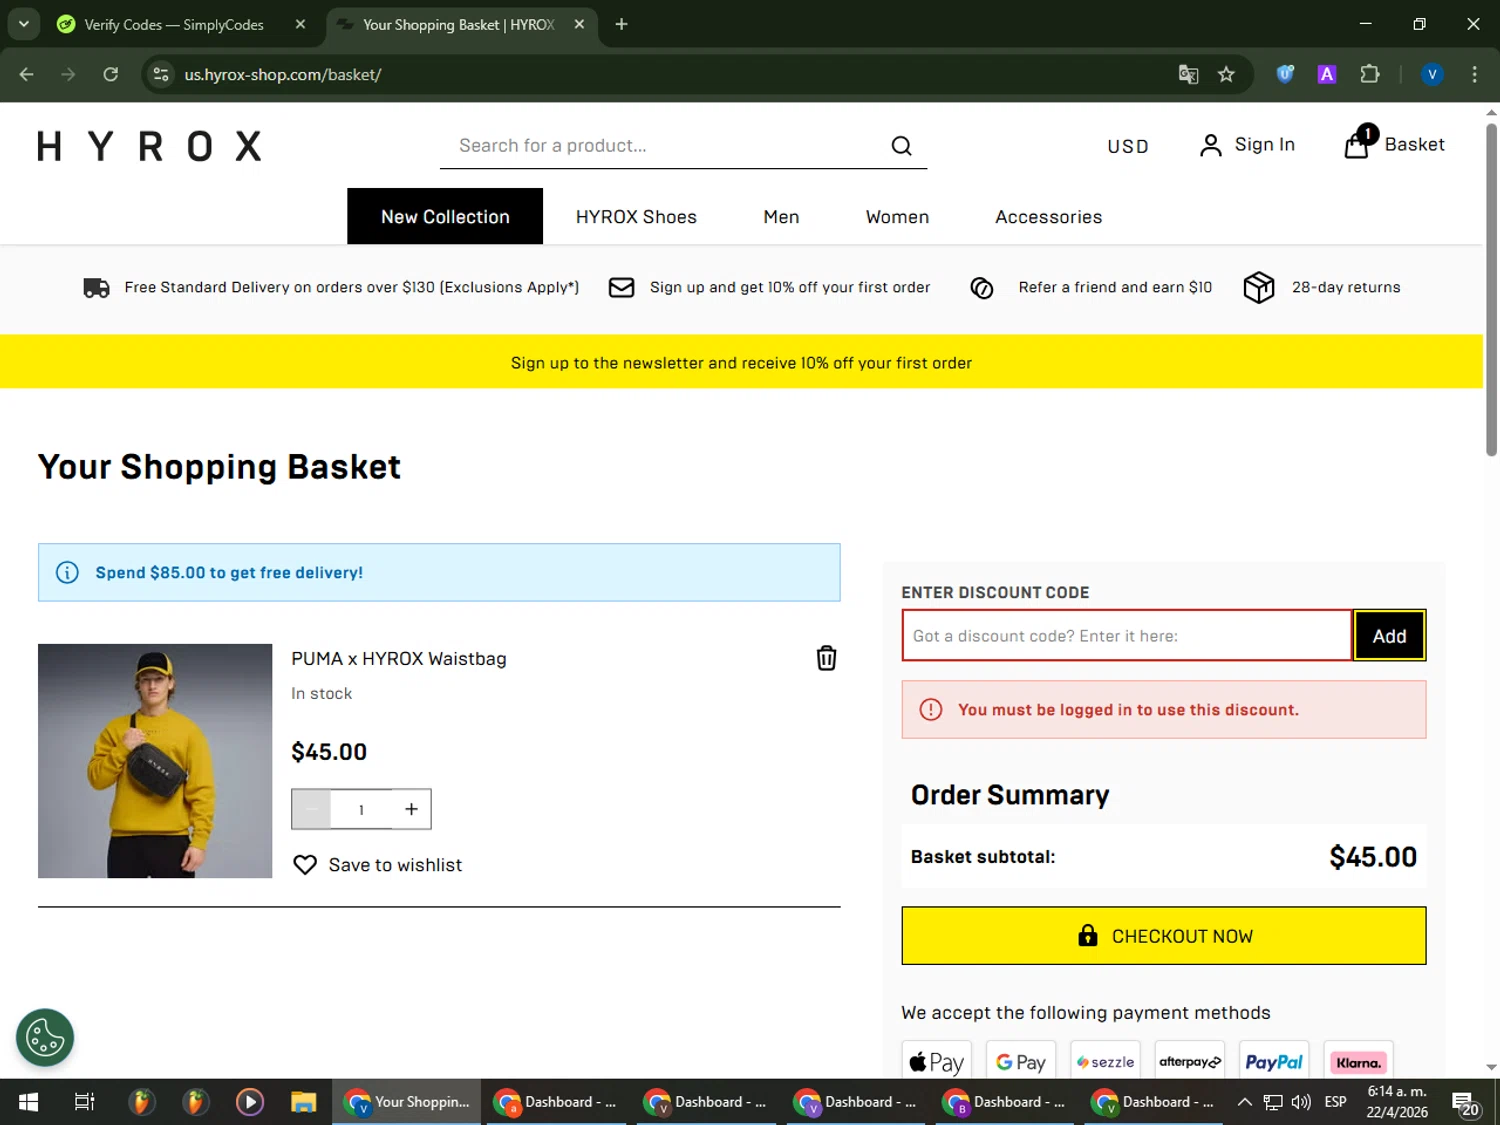
Task: Open the PUMA x HYROX Waistbag thumbnail
Action: (x=155, y=761)
